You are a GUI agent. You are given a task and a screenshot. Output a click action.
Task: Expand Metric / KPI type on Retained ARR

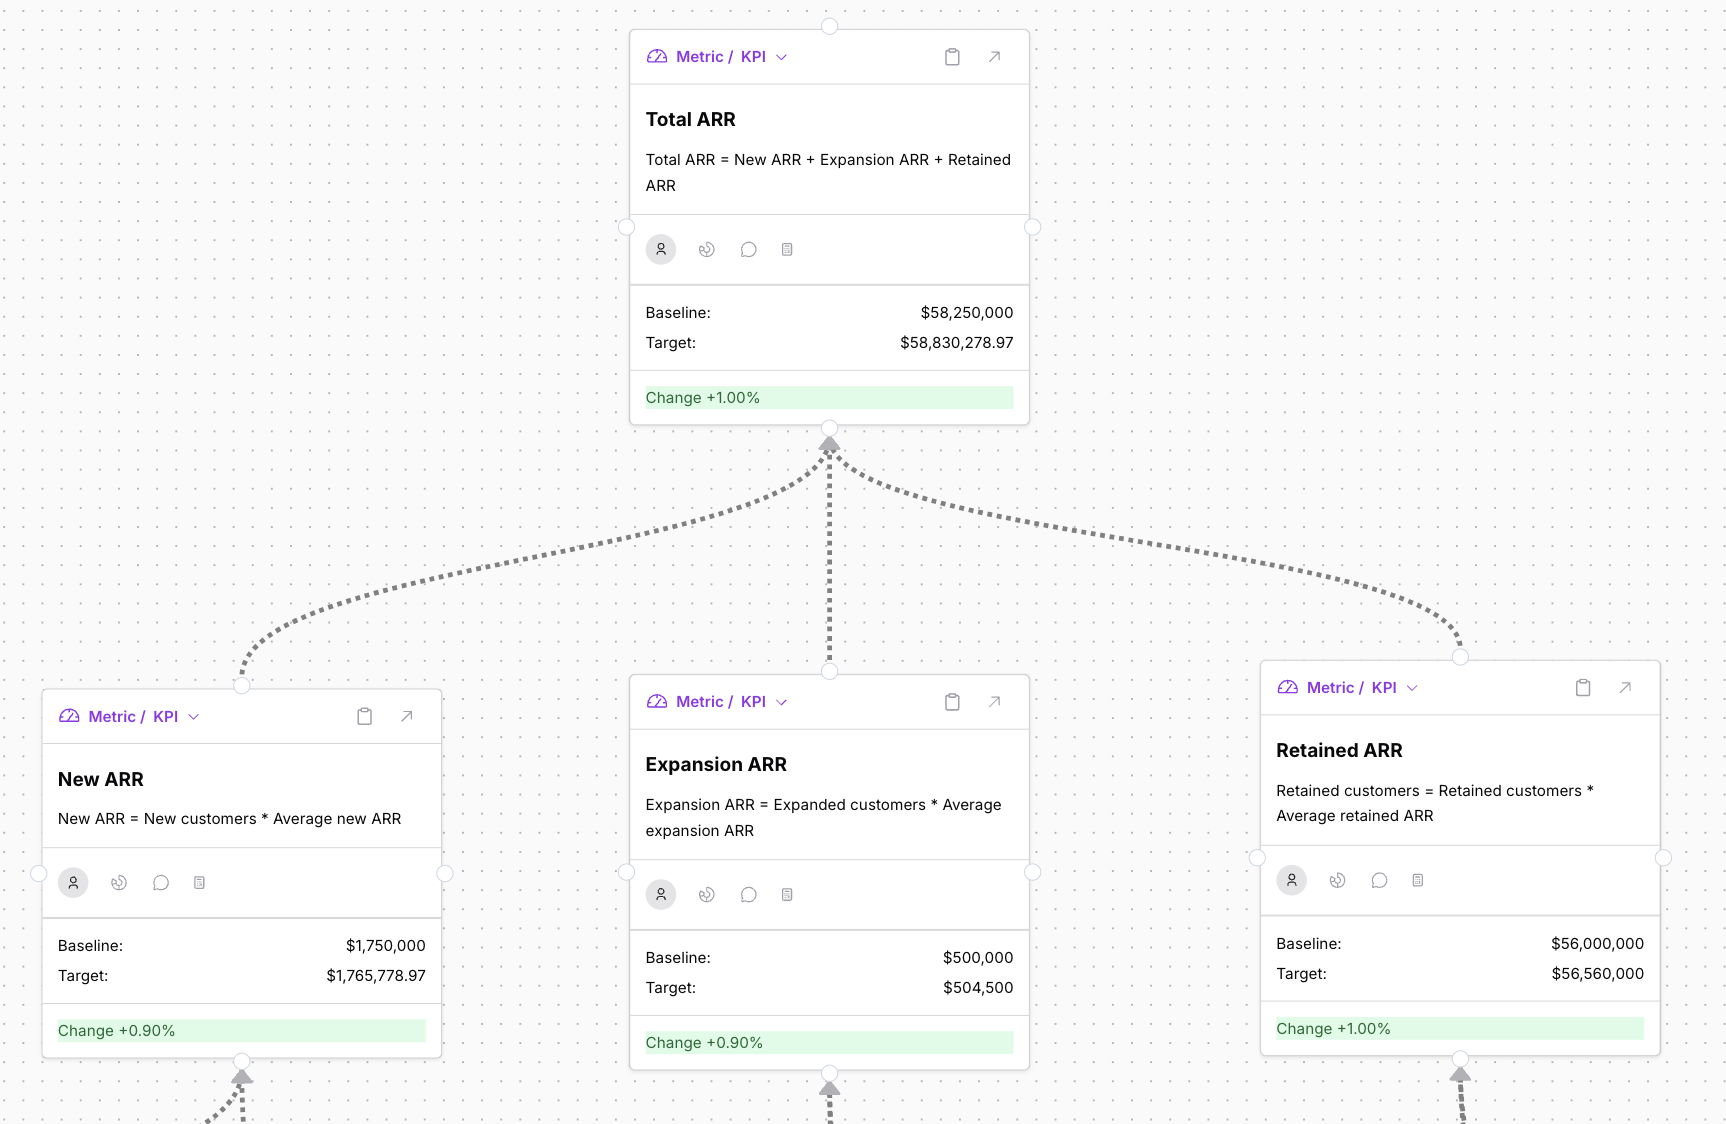tap(1412, 688)
